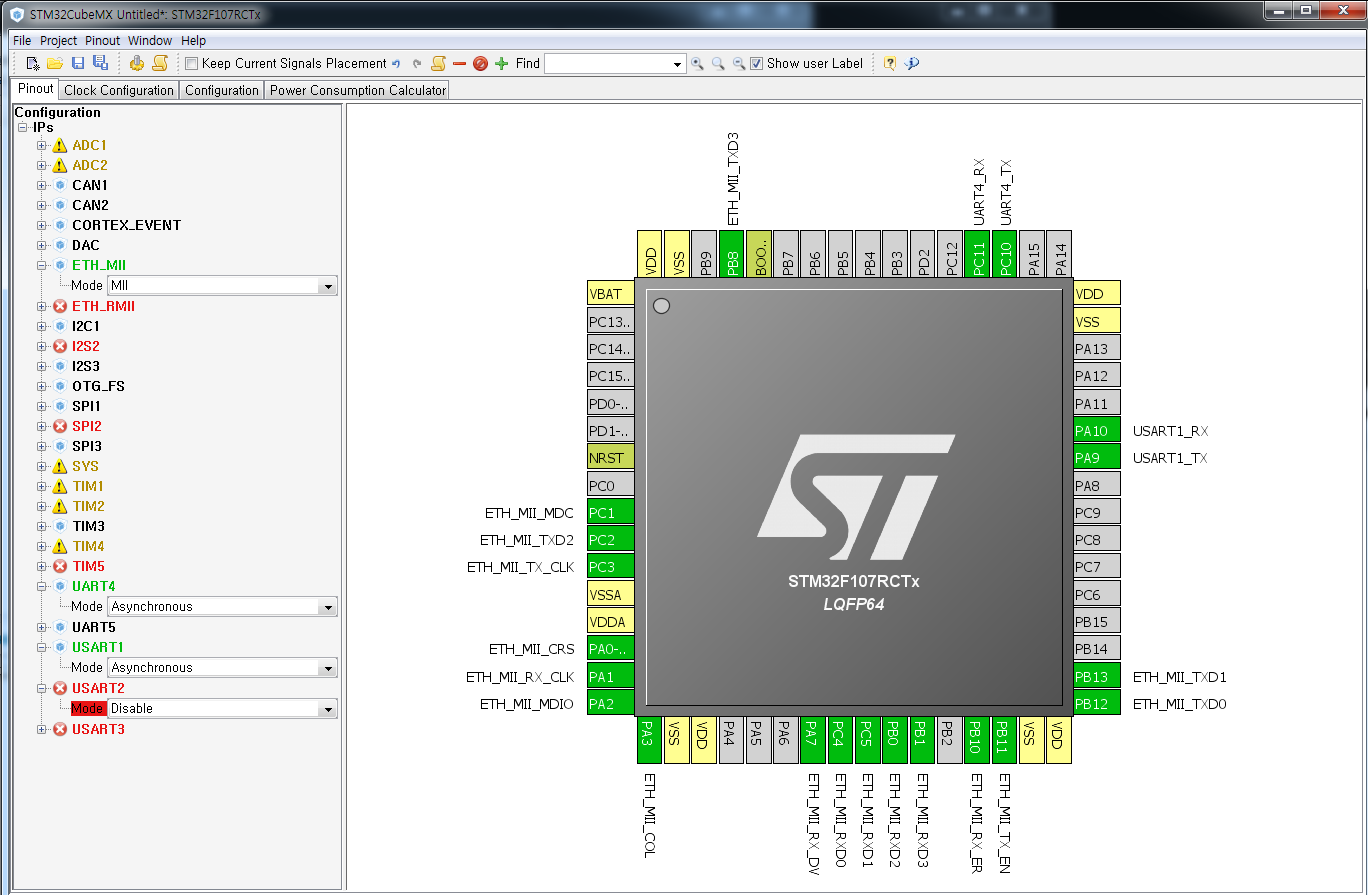Click the scroll icon right of Redo
This screenshot has height=895, width=1368.
click(x=438, y=63)
